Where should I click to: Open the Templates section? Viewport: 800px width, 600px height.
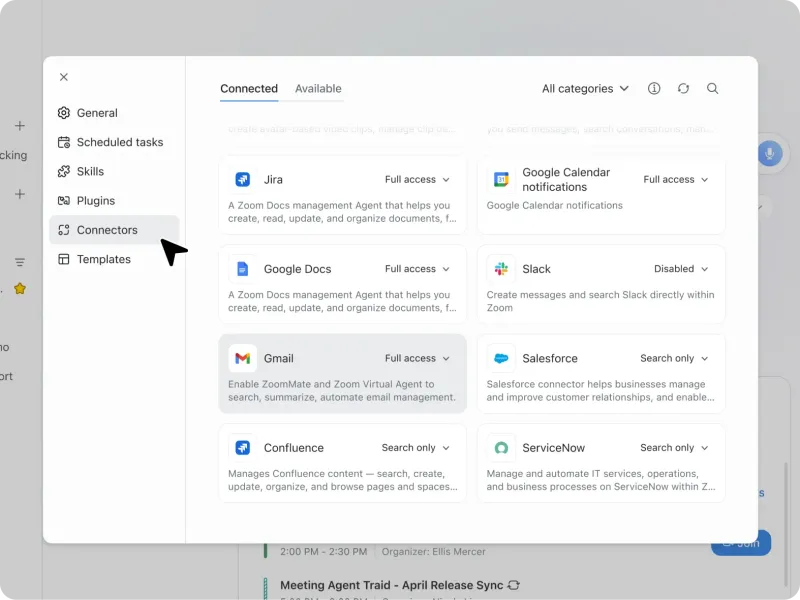[x=114, y=259]
